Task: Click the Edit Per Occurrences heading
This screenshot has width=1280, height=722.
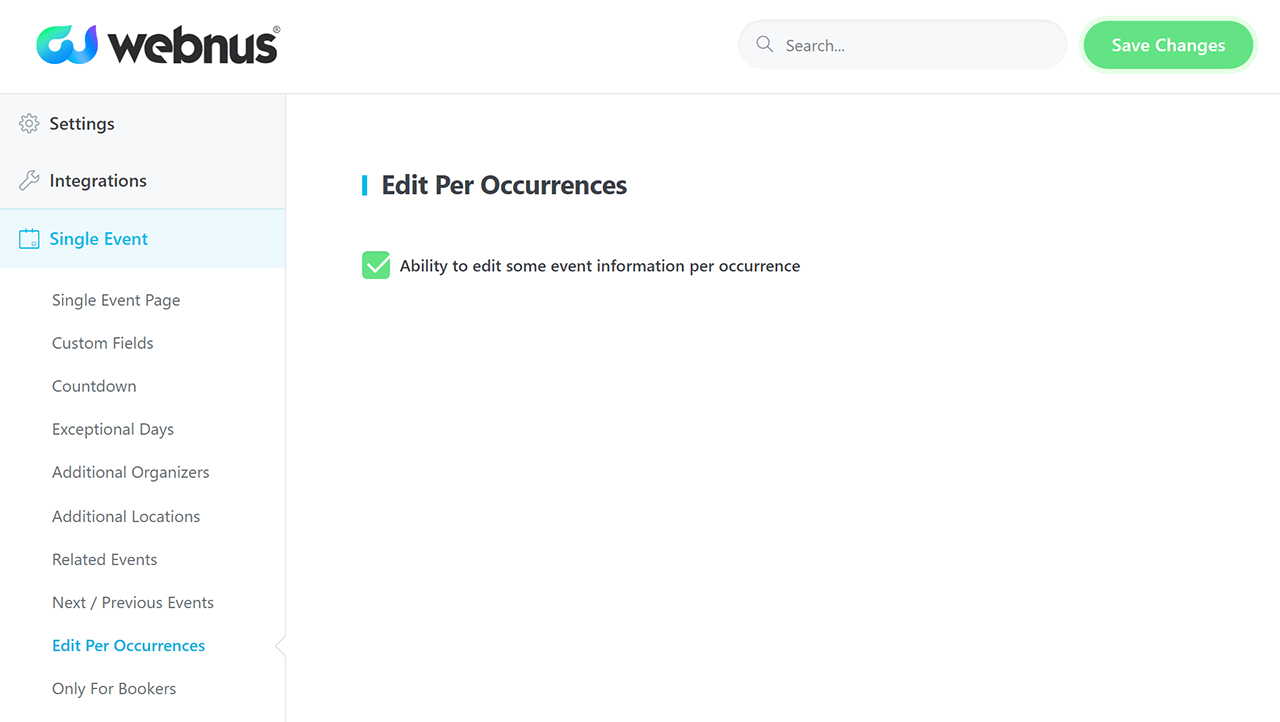Action: click(x=504, y=185)
